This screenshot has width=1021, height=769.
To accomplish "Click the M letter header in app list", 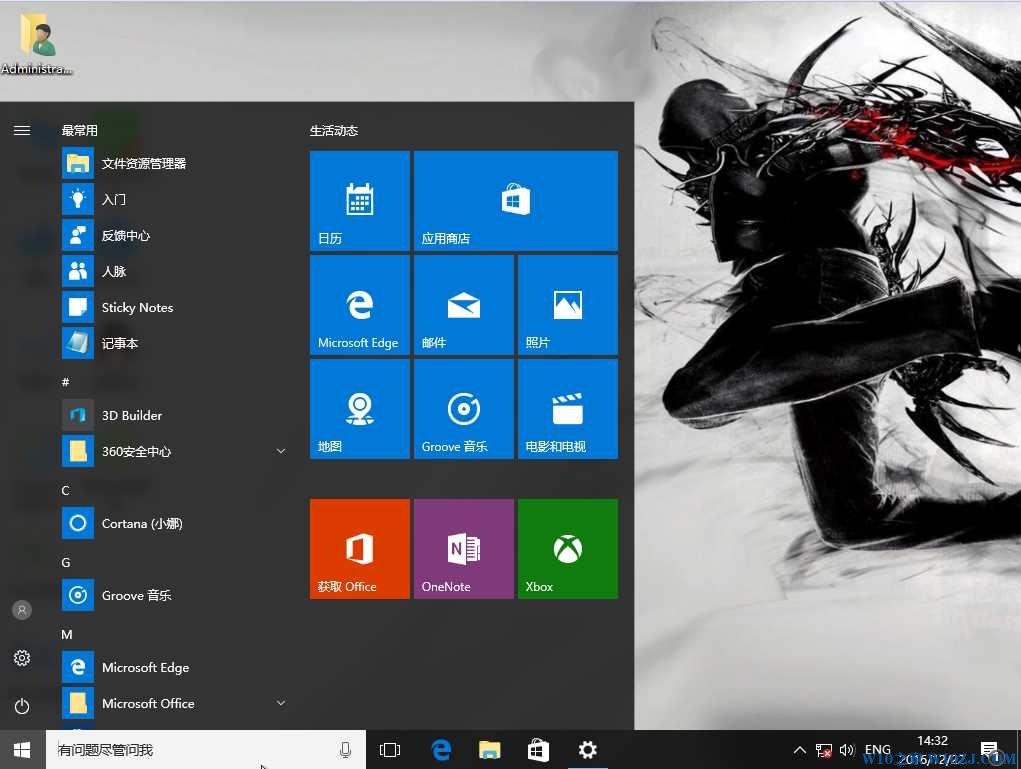I will pos(66,634).
